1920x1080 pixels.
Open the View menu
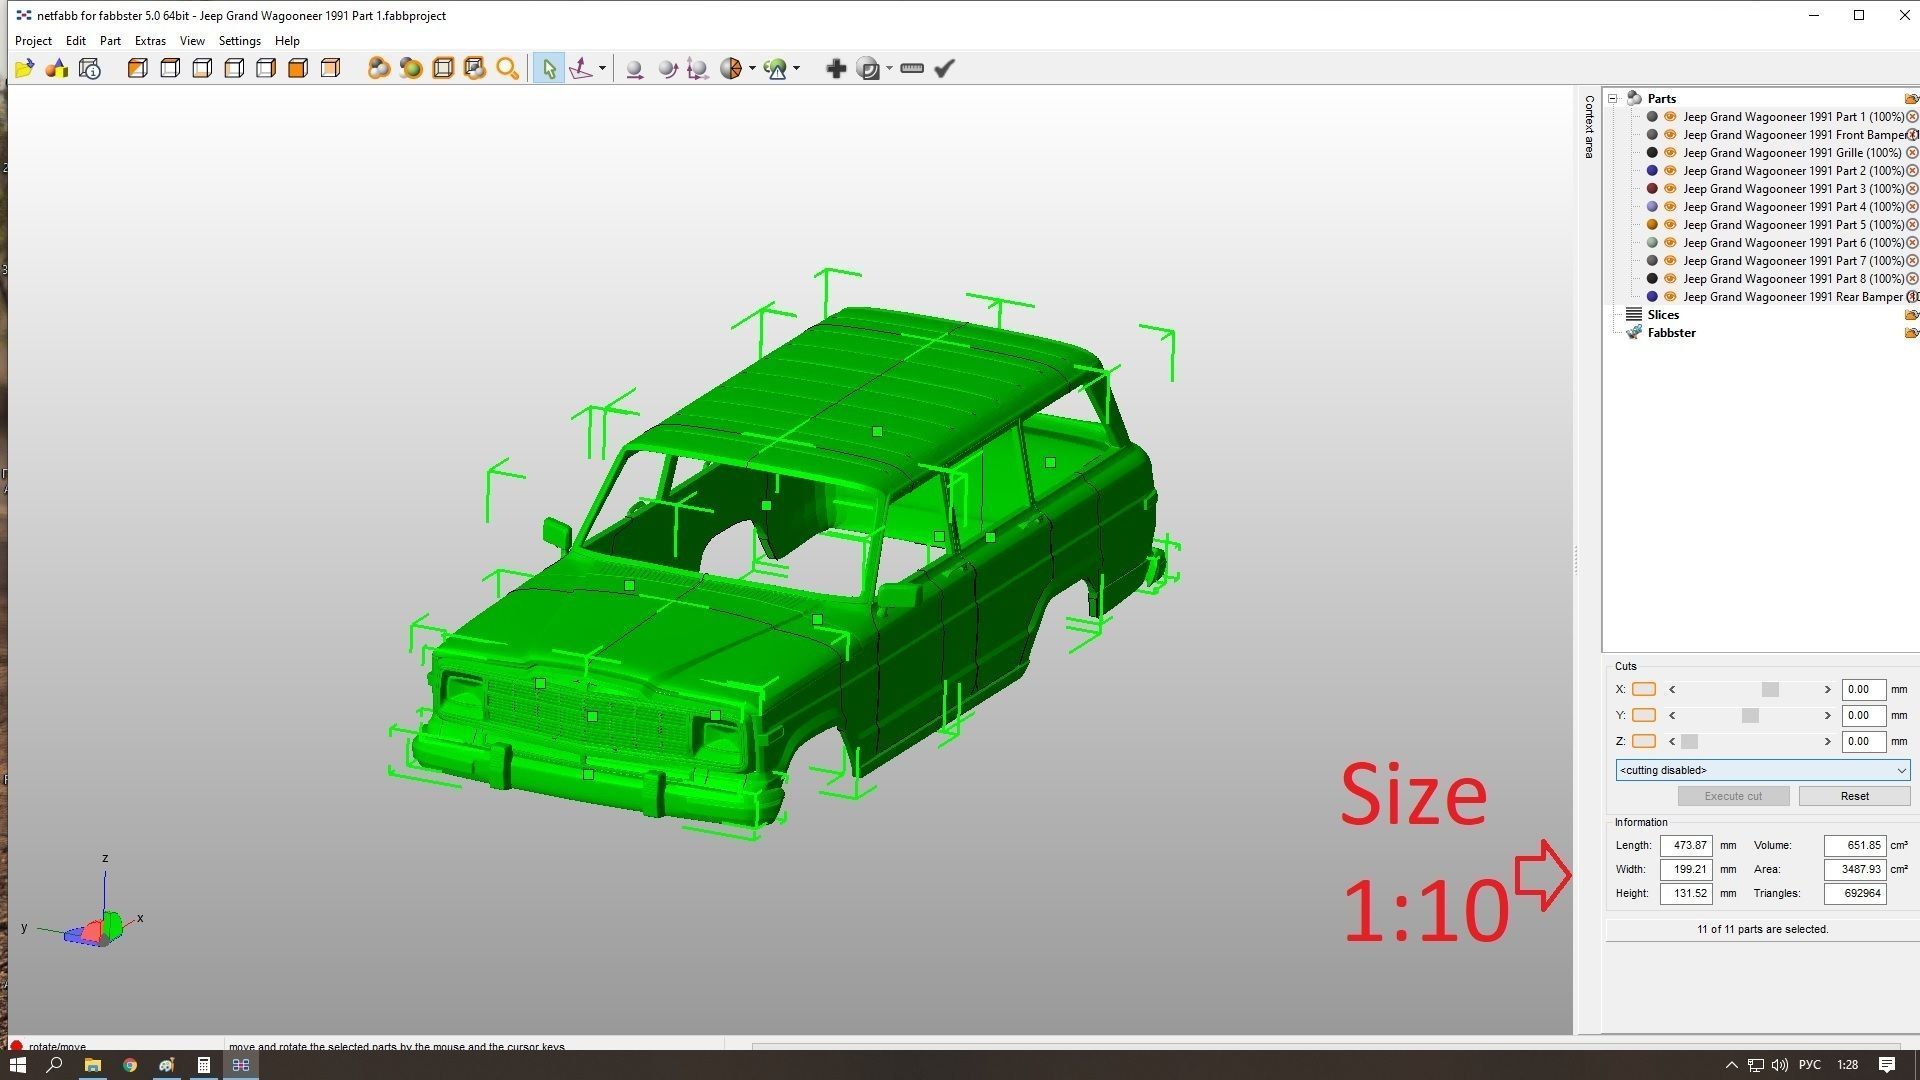point(192,41)
